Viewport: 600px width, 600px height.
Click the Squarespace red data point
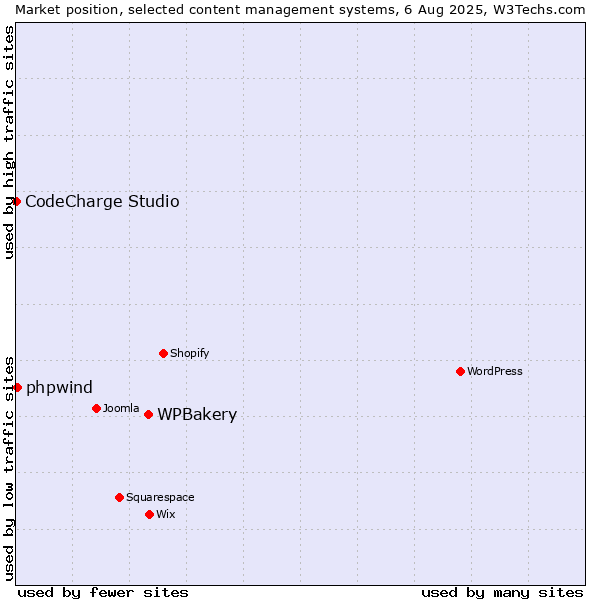click(119, 497)
